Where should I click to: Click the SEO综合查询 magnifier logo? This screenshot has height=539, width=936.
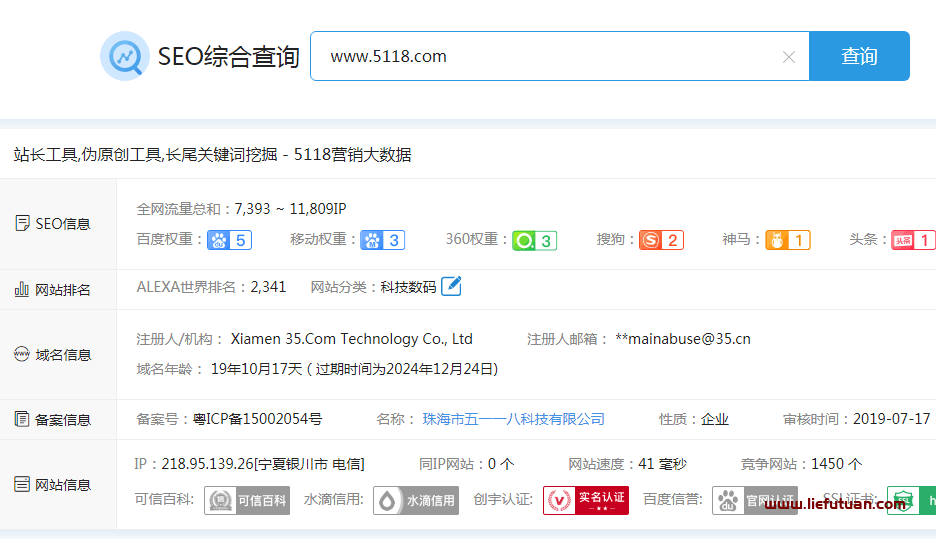[125, 56]
